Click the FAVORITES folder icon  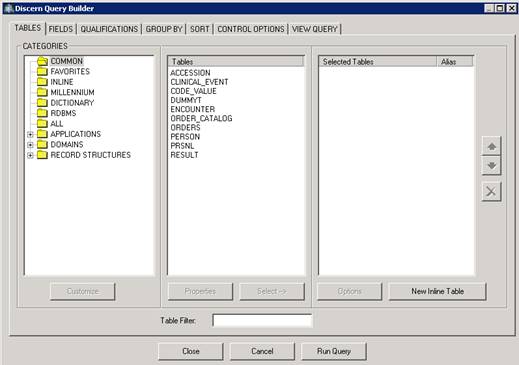(x=42, y=71)
